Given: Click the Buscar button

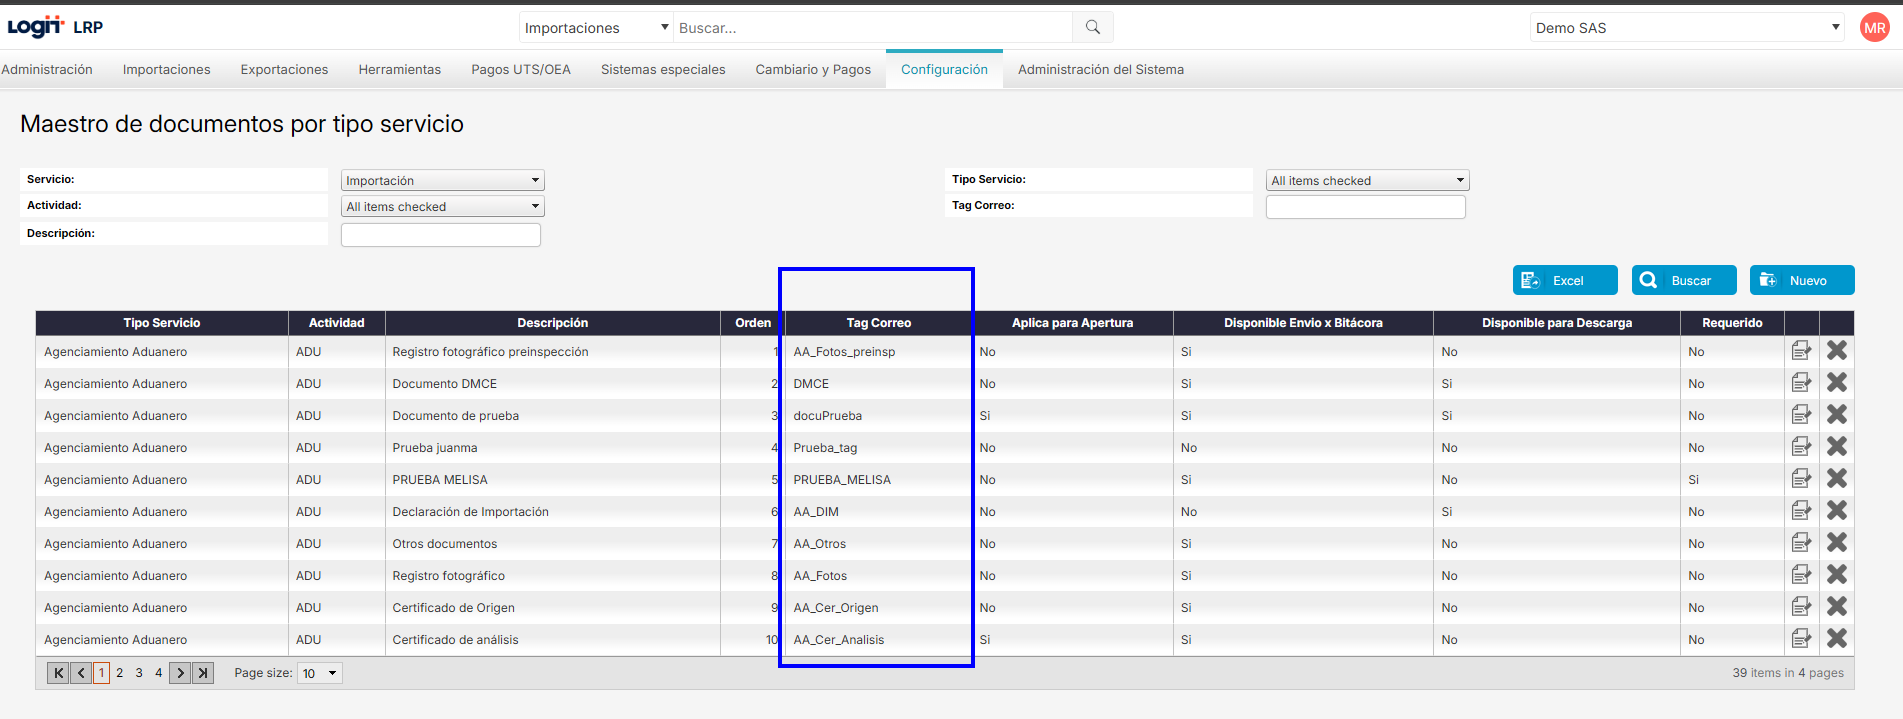Looking at the screenshot, I should pyautogui.click(x=1684, y=280).
